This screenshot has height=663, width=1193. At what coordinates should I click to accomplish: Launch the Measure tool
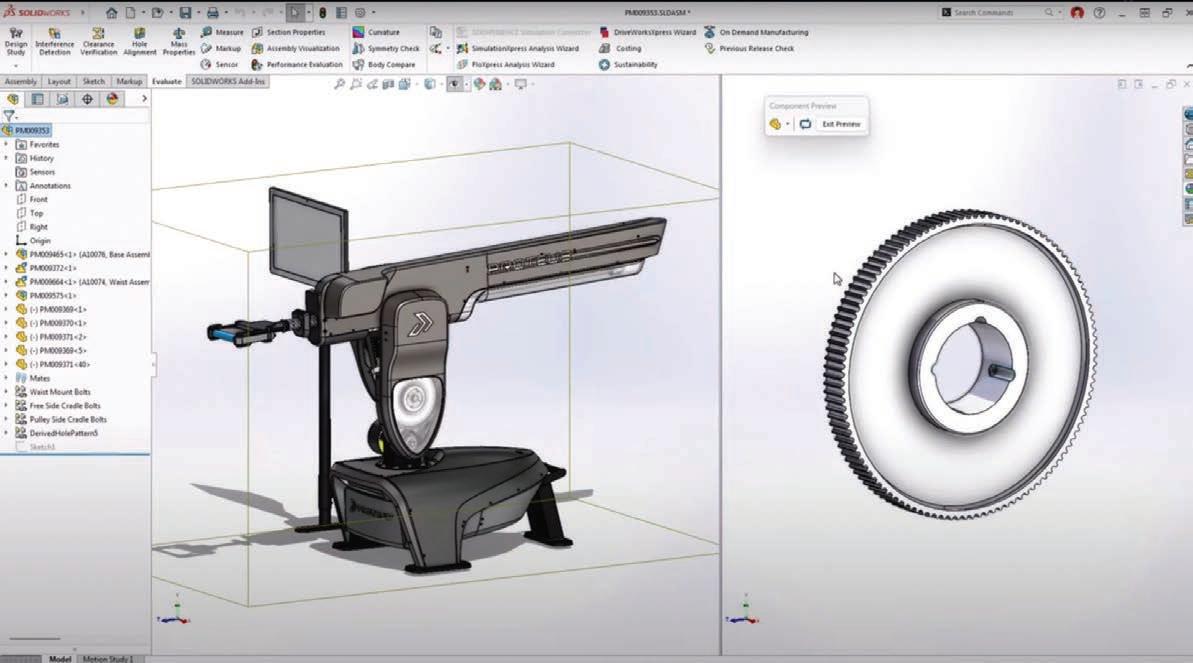[x=222, y=32]
